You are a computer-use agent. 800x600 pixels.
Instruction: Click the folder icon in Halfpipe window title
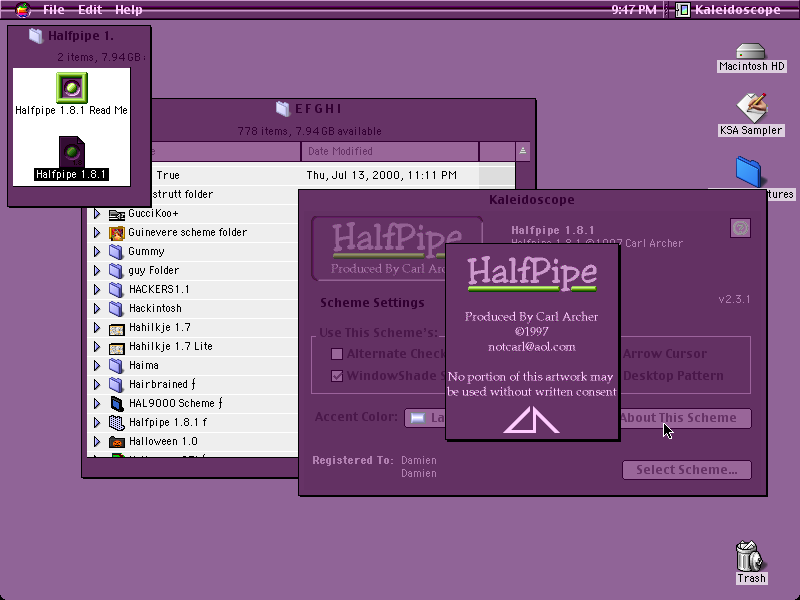coord(36,36)
